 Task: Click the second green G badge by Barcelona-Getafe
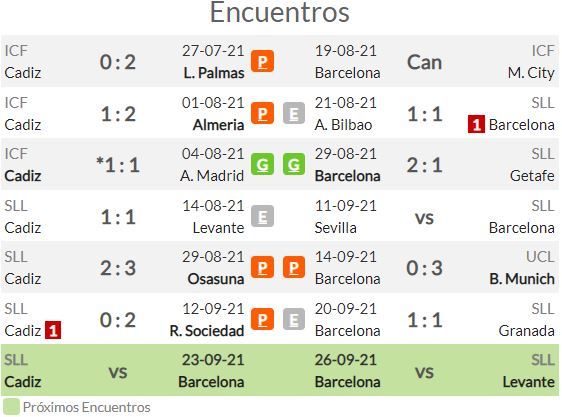pos(294,165)
